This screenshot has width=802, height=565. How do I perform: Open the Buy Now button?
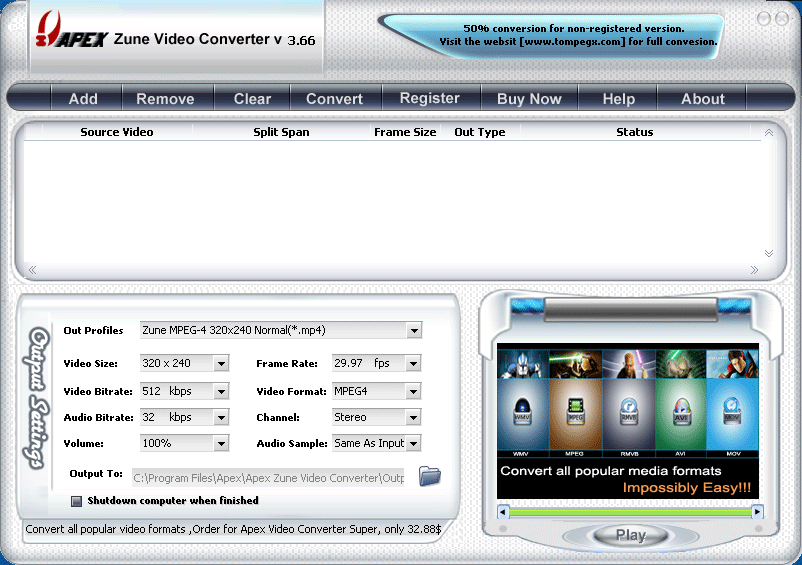pyautogui.click(x=529, y=98)
